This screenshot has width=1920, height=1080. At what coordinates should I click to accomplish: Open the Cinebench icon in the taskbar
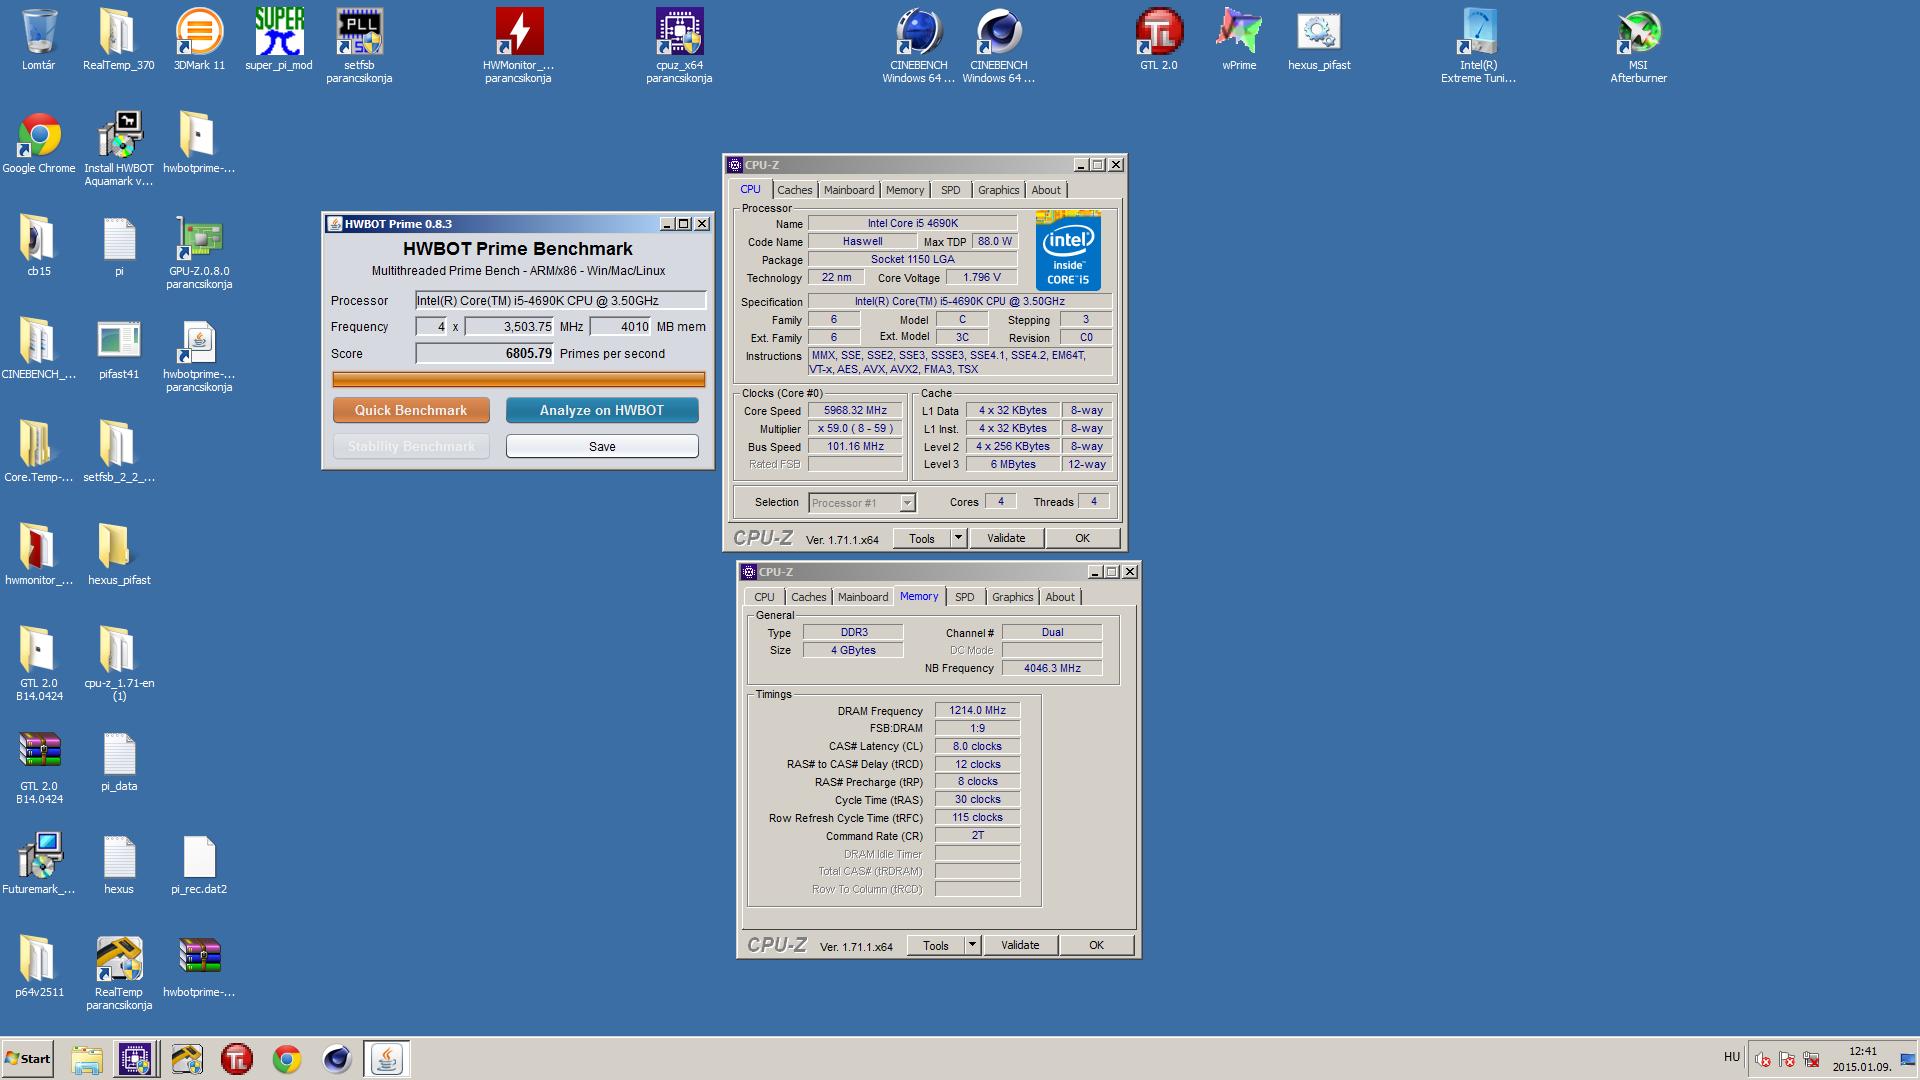(337, 1059)
